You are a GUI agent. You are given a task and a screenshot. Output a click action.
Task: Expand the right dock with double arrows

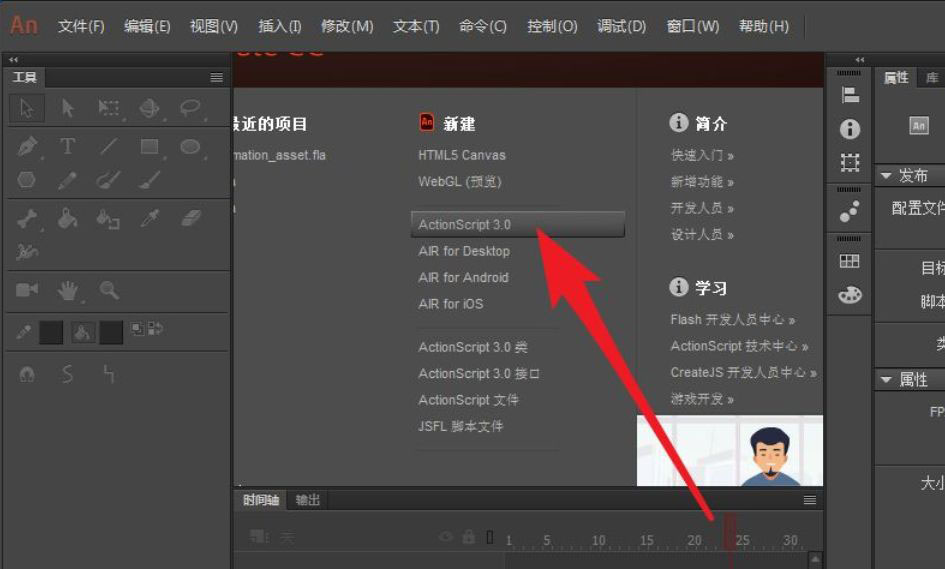tap(860, 59)
